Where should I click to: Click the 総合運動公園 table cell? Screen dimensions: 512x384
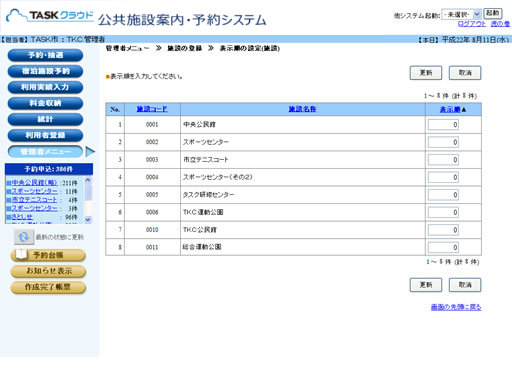(x=303, y=247)
